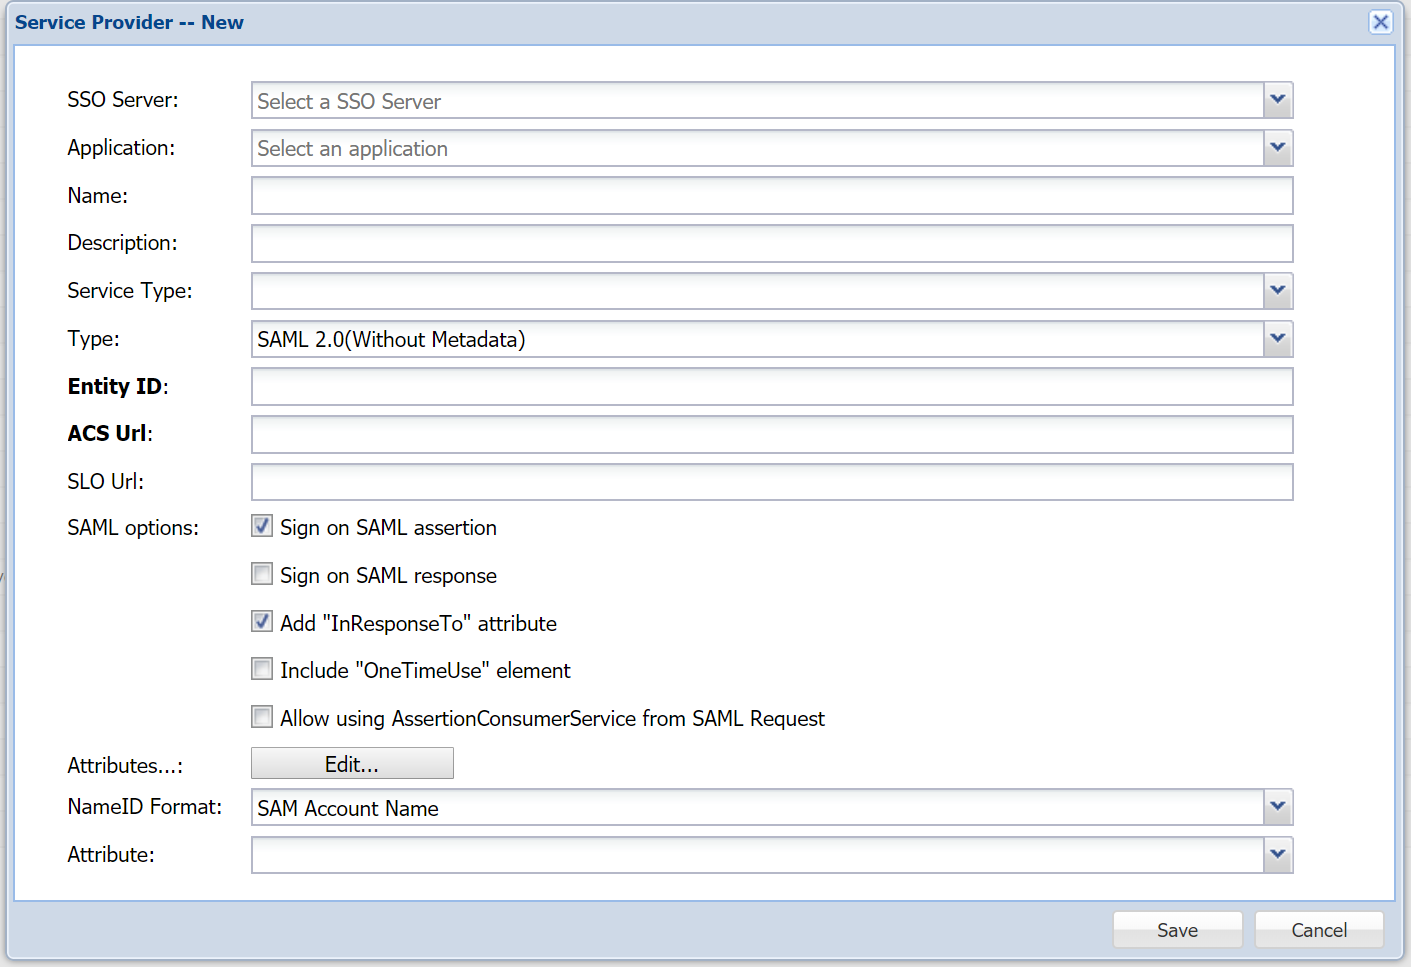Image resolution: width=1411 pixels, height=967 pixels.
Task: Expand the Type SAML 2.0 dropdown
Action: [1277, 339]
